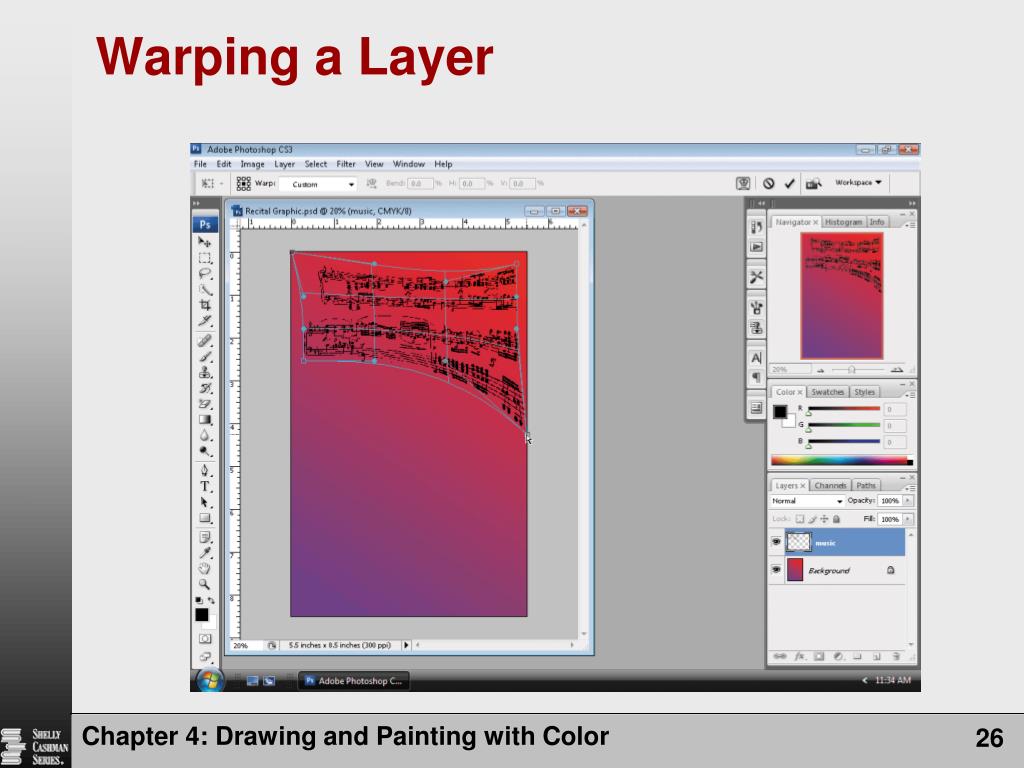Collapse the toolbox with double-arrow
Image resolution: width=1024 pixels, height=768 pixels.
[x=196, y=204]
